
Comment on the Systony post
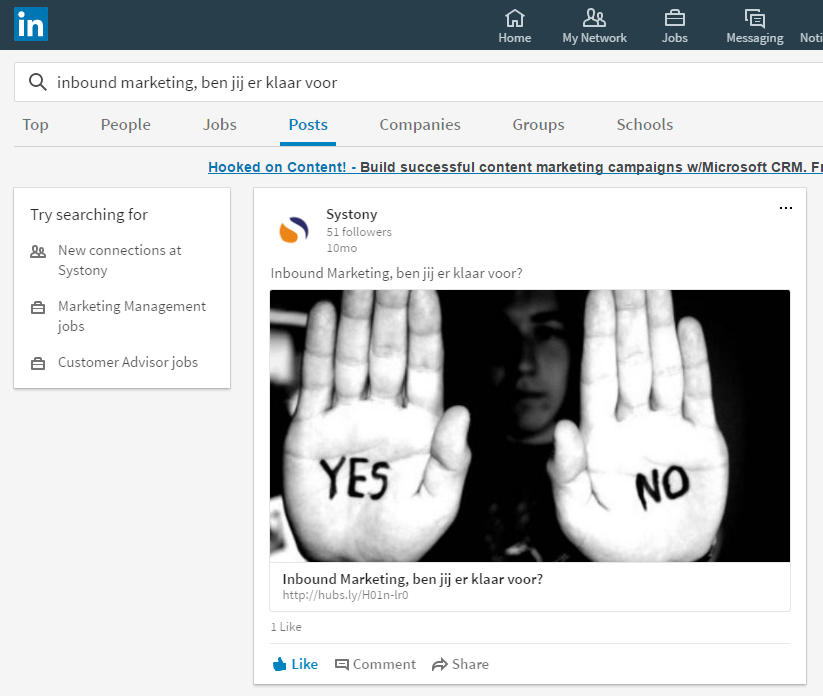pos(375,665)
